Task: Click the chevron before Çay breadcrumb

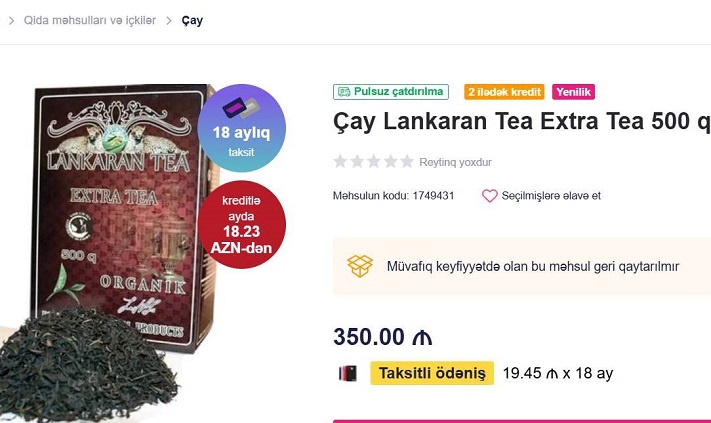Action: 169,20
